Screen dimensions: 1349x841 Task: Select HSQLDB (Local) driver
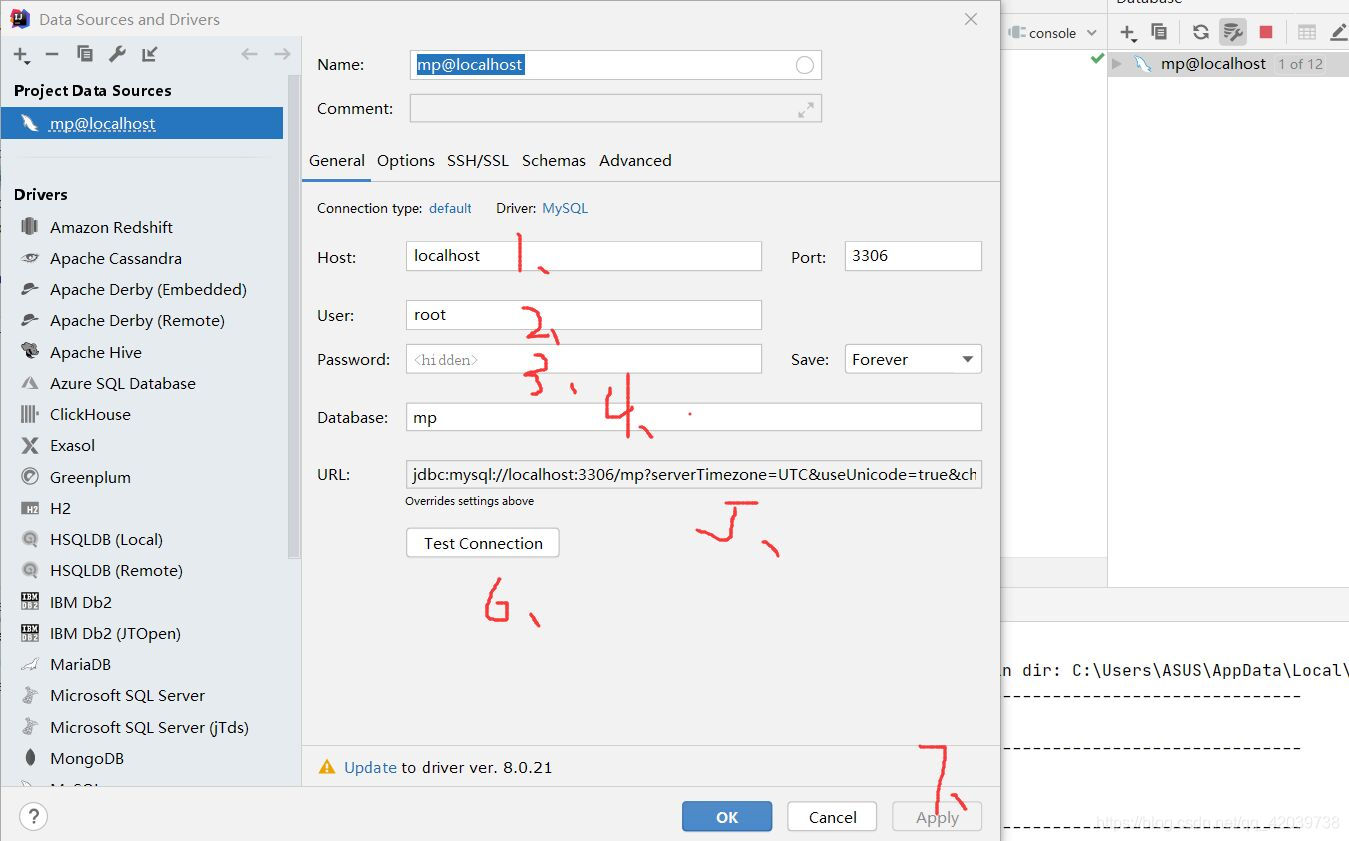[x=106, y=539]
